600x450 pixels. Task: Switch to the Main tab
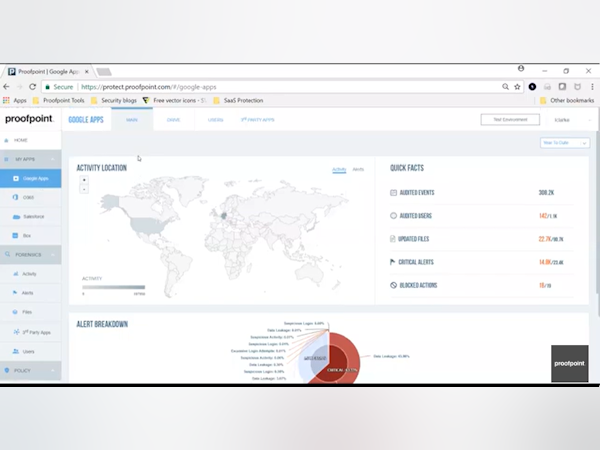coord(132,120)
